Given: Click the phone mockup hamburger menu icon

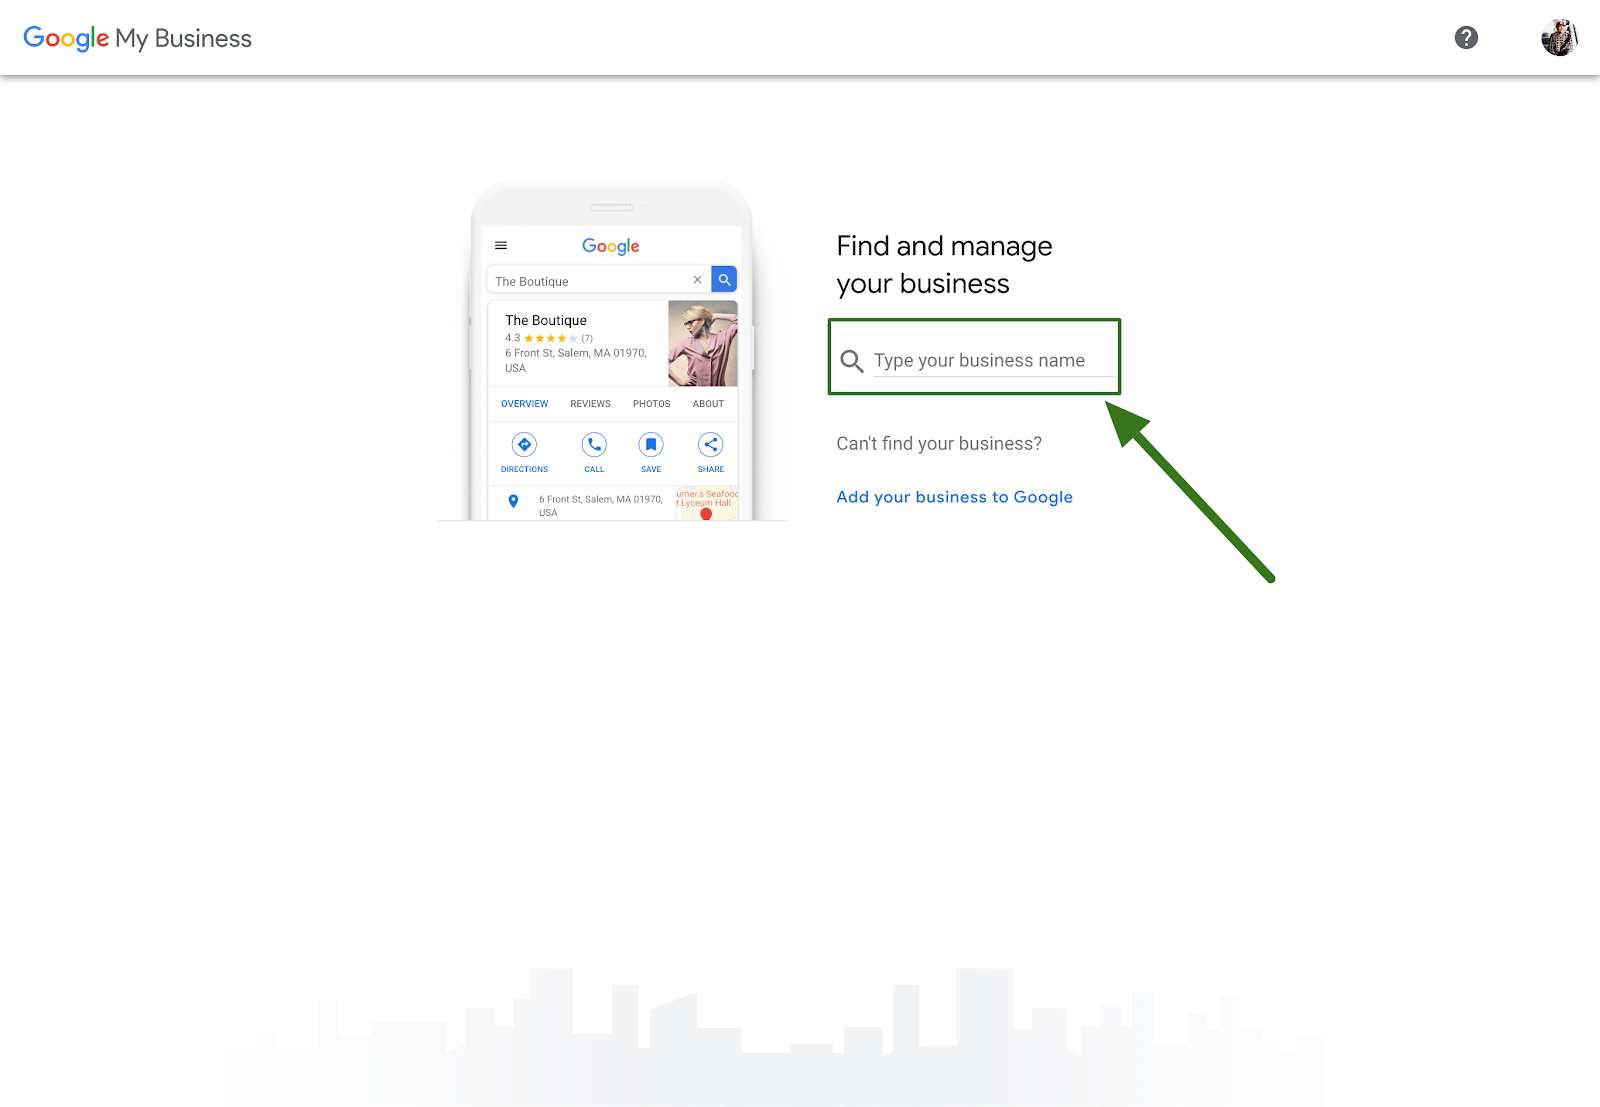Looking at the screenshot, I should click(x=501, y=245).
